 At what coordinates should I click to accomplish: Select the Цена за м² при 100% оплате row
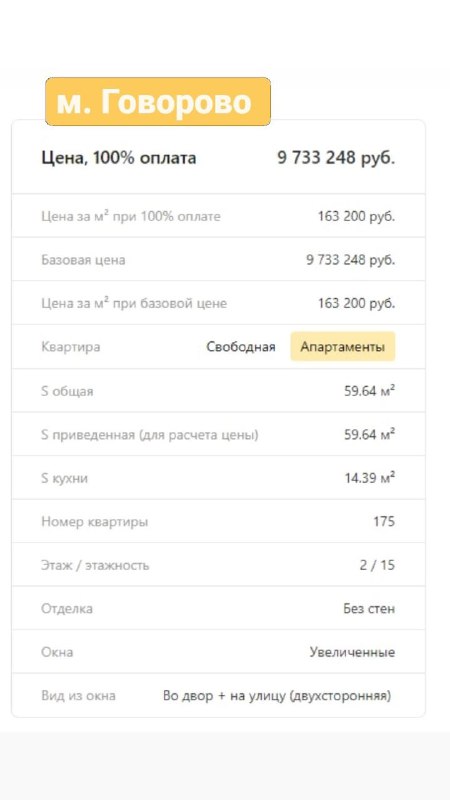(218, 216)
